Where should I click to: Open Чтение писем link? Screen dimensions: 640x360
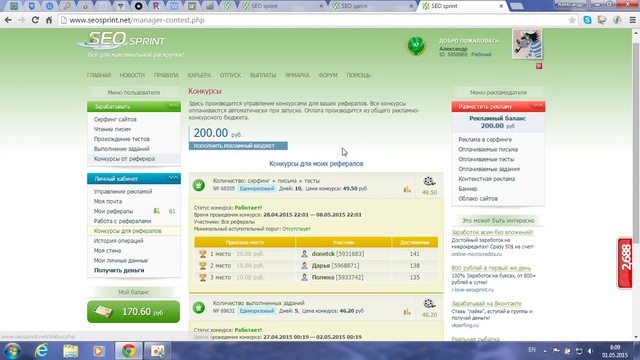pos(112,129)
